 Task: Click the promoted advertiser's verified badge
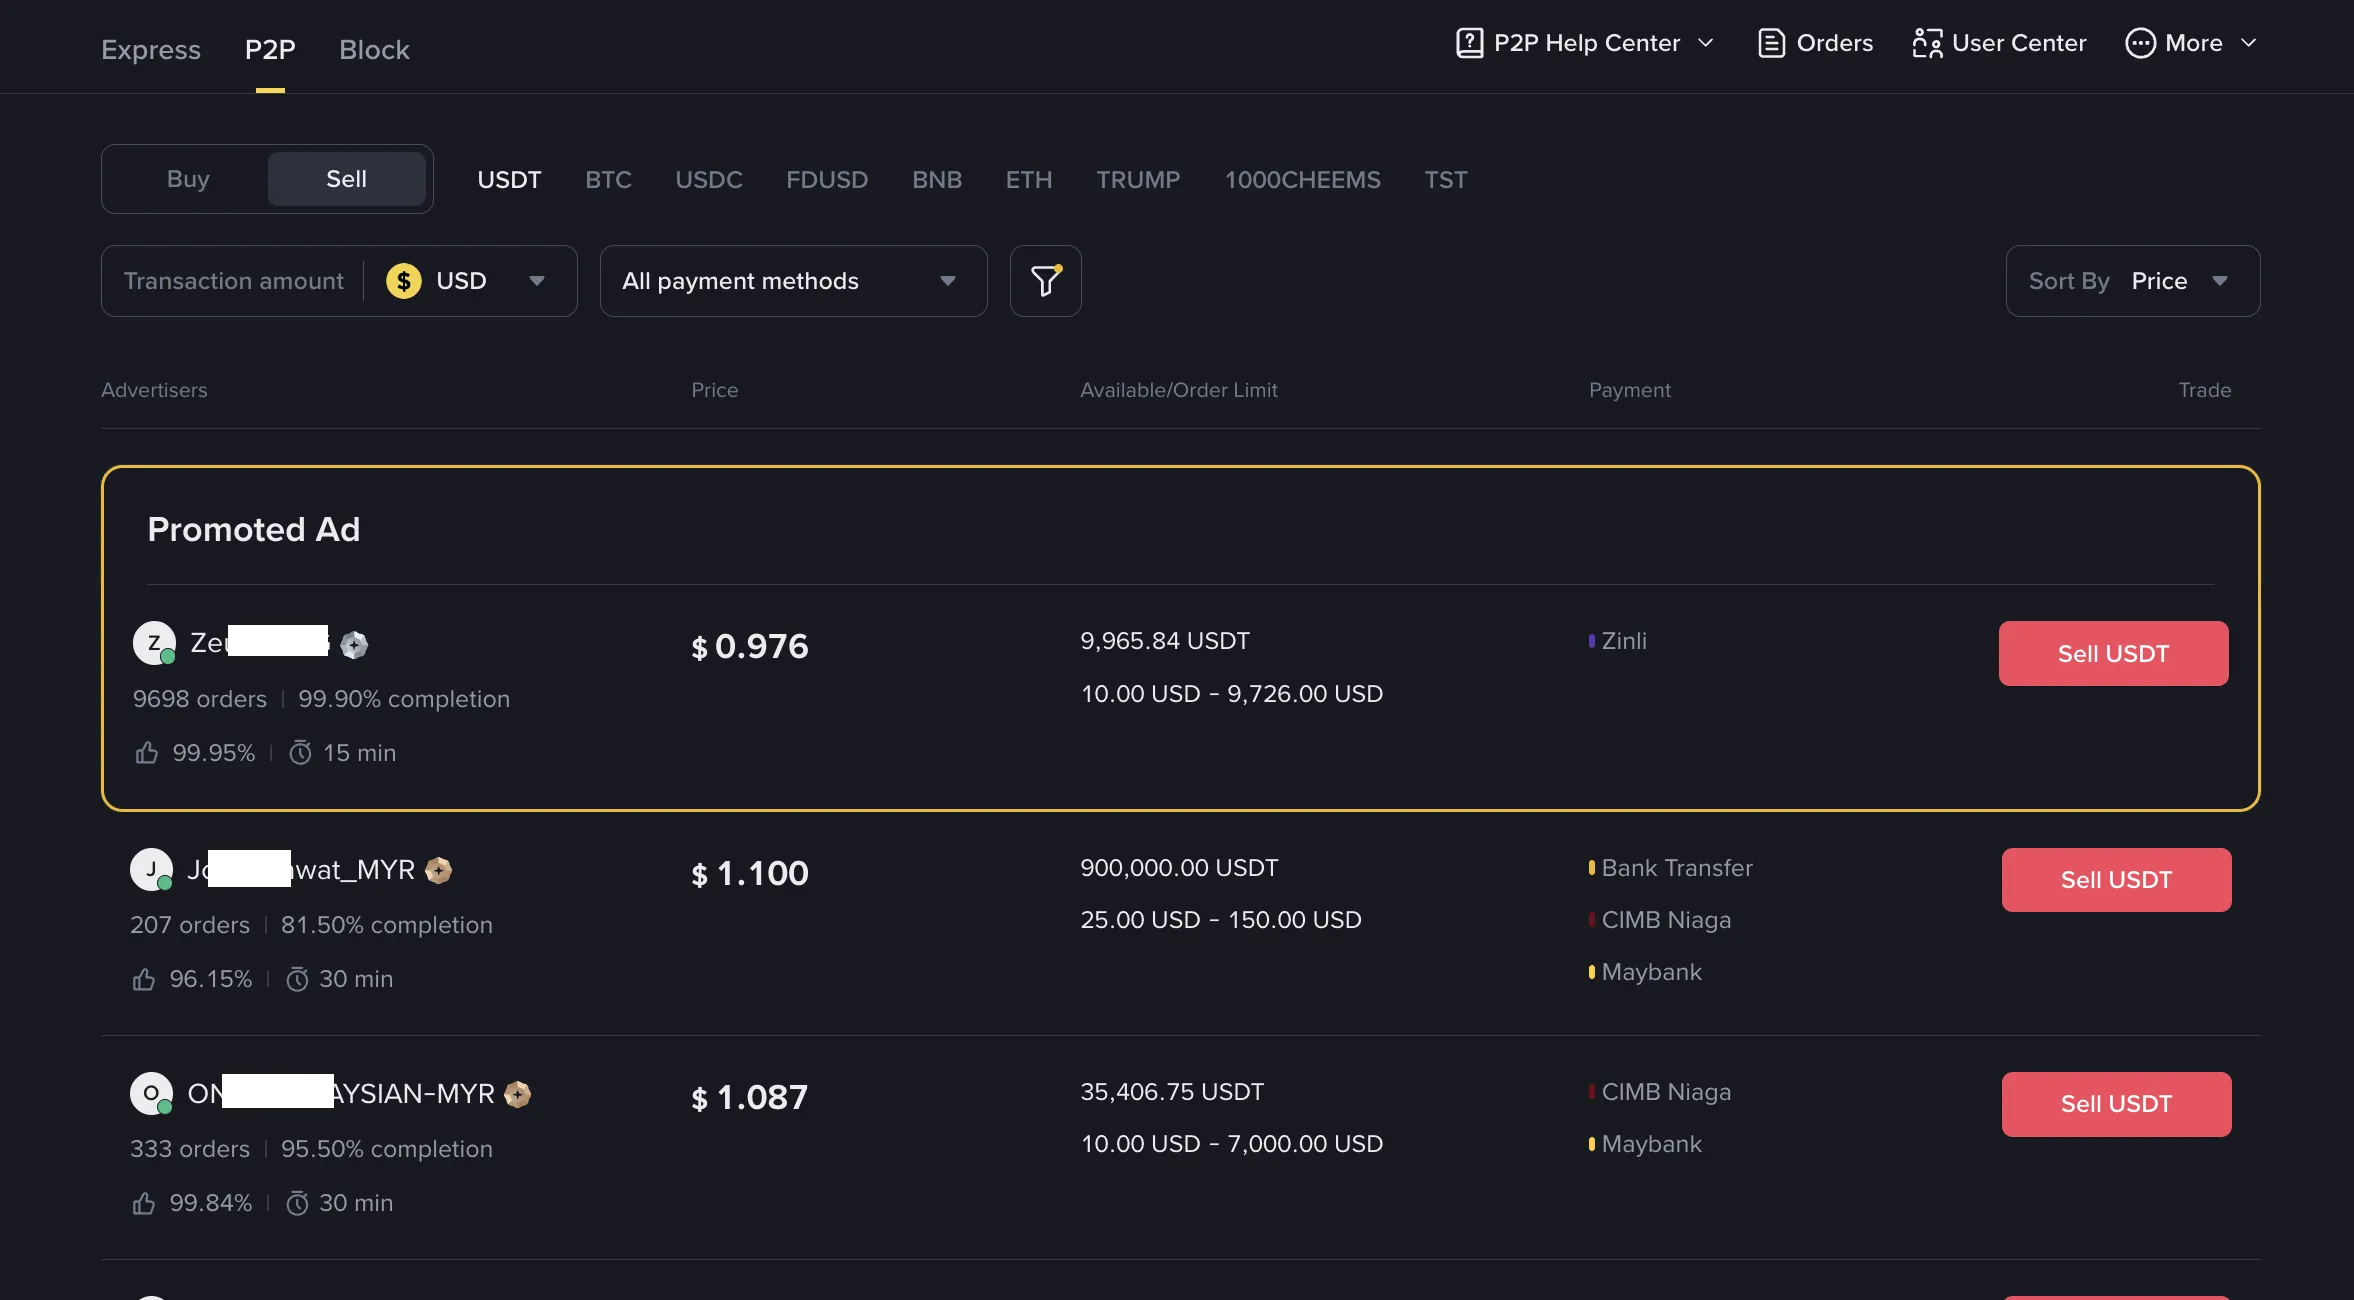(355, 644)
